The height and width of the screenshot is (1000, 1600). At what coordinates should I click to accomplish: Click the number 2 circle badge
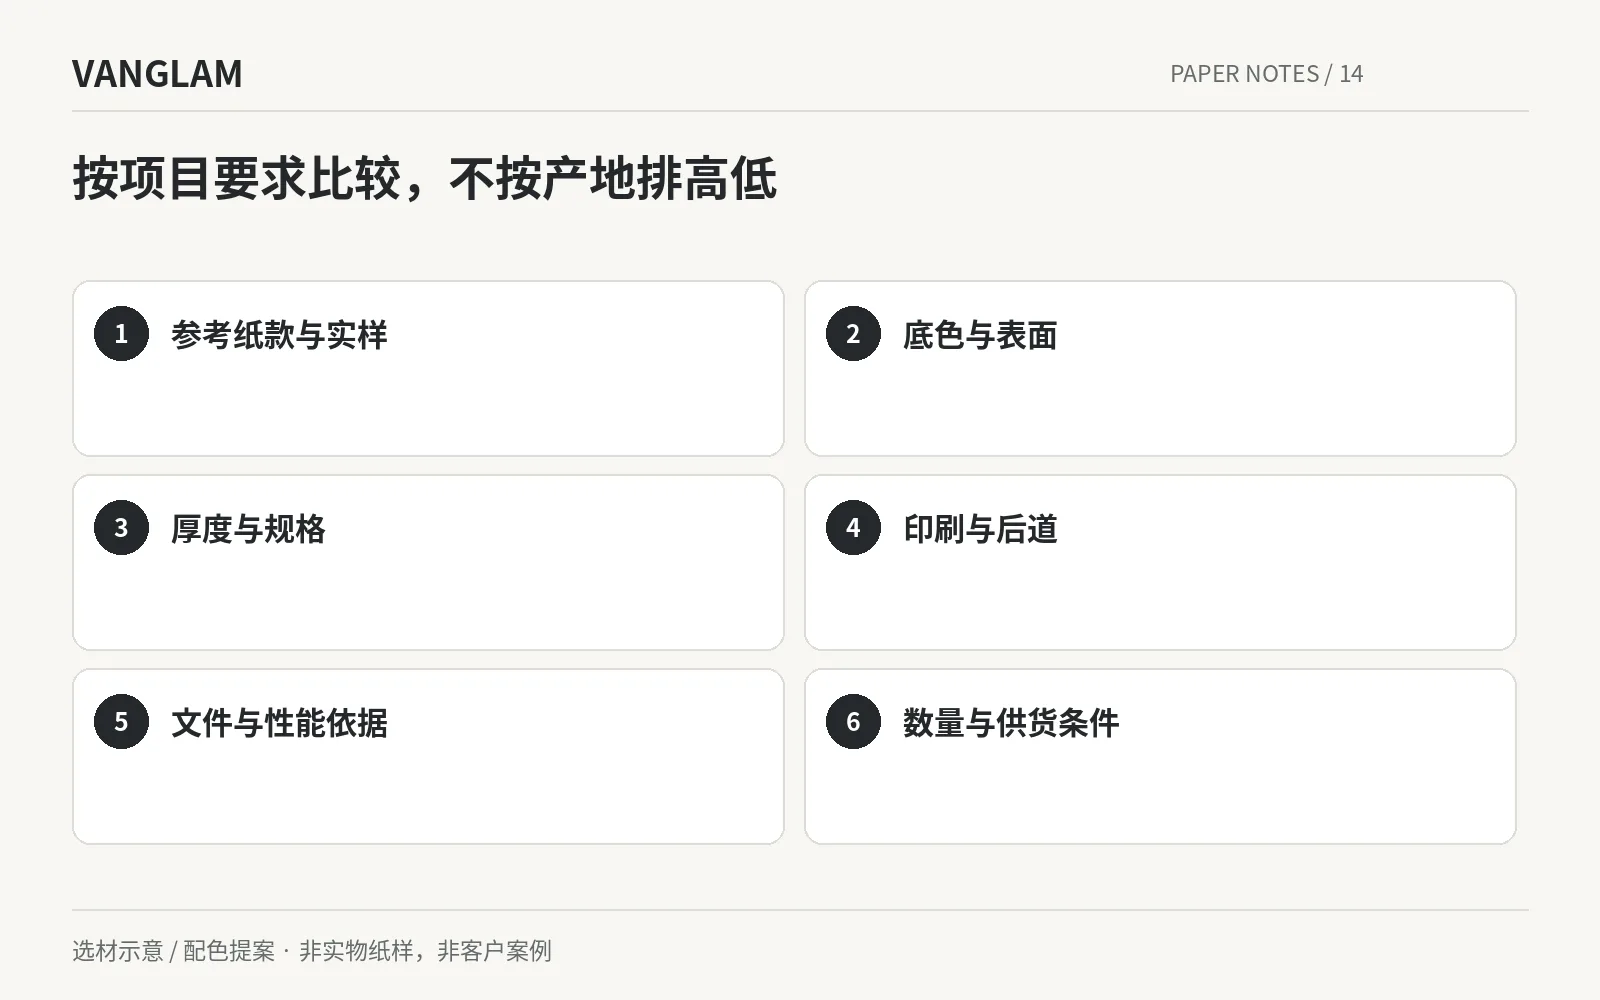tap(853, 333)
